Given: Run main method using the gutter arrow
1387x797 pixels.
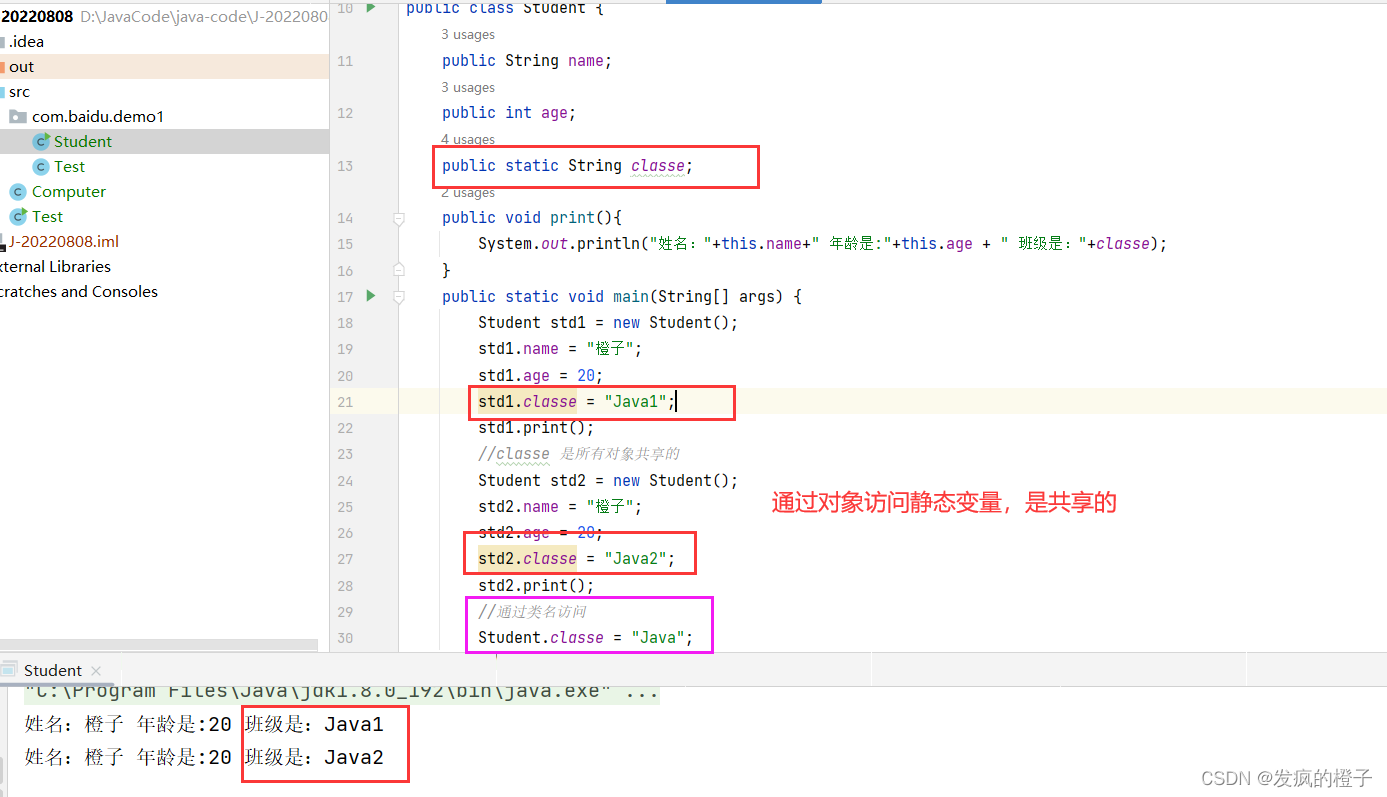Looking at the screenshot, I should (x=371, y=296).
